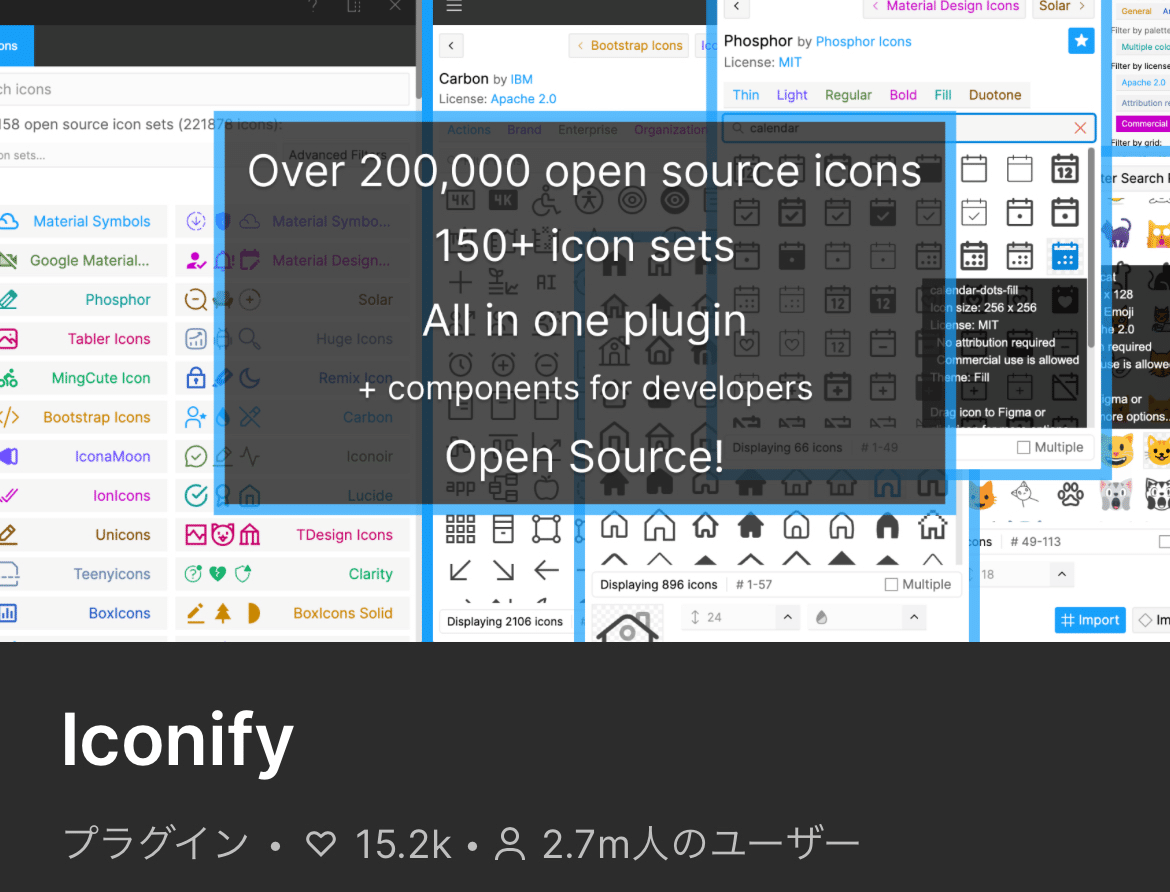Clear the calendar search with the red X

click(1080, 128)
